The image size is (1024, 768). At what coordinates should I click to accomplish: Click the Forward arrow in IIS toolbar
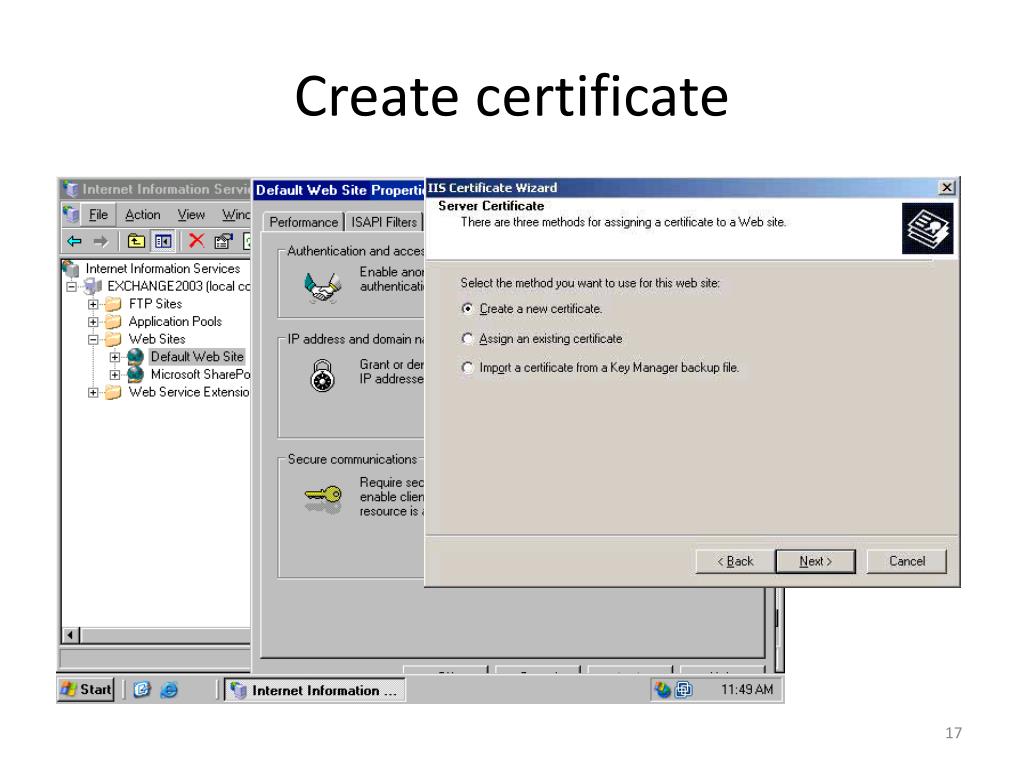(x=100, y=242)
